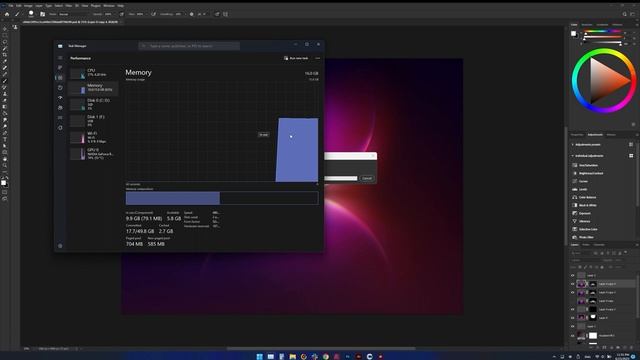Add a Black & White adjustment
Viewport: 640px width, 360px height.
[x=584, y=205]
